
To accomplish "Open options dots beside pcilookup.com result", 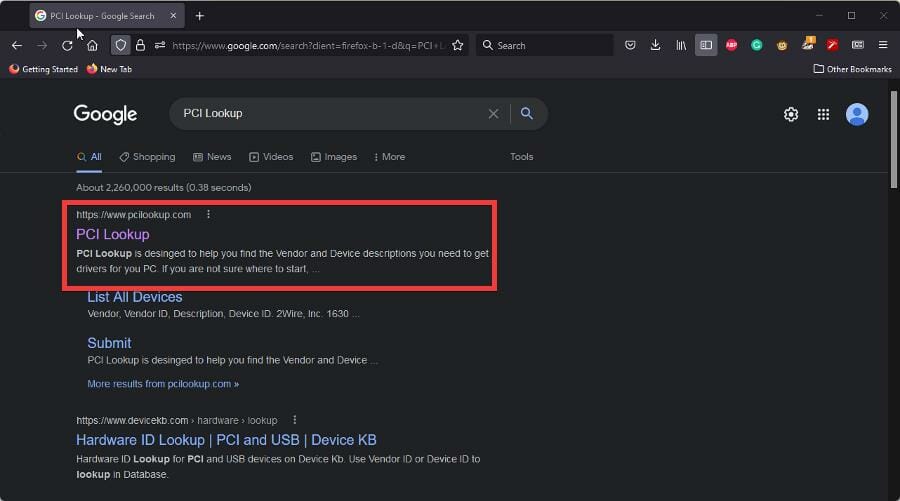I will pyautogui.click(x=208, y=214).
